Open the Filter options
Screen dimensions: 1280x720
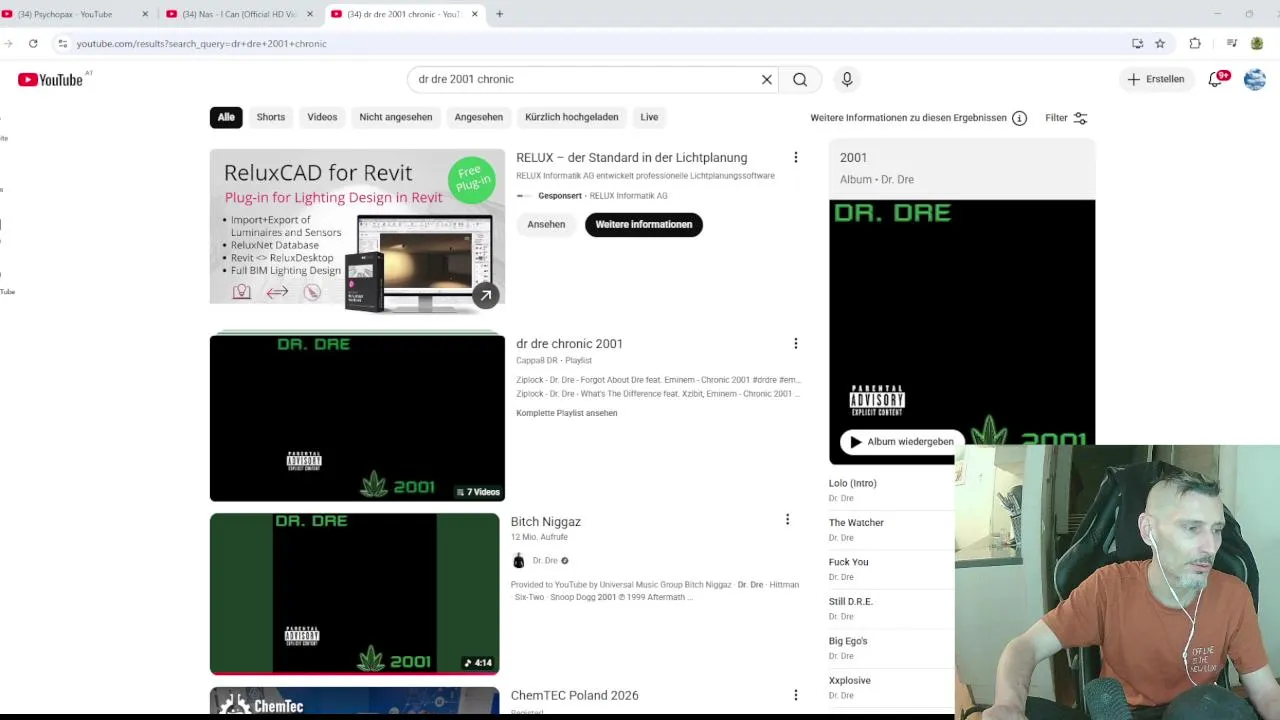pyautogui.click(x=1066, y=118)
